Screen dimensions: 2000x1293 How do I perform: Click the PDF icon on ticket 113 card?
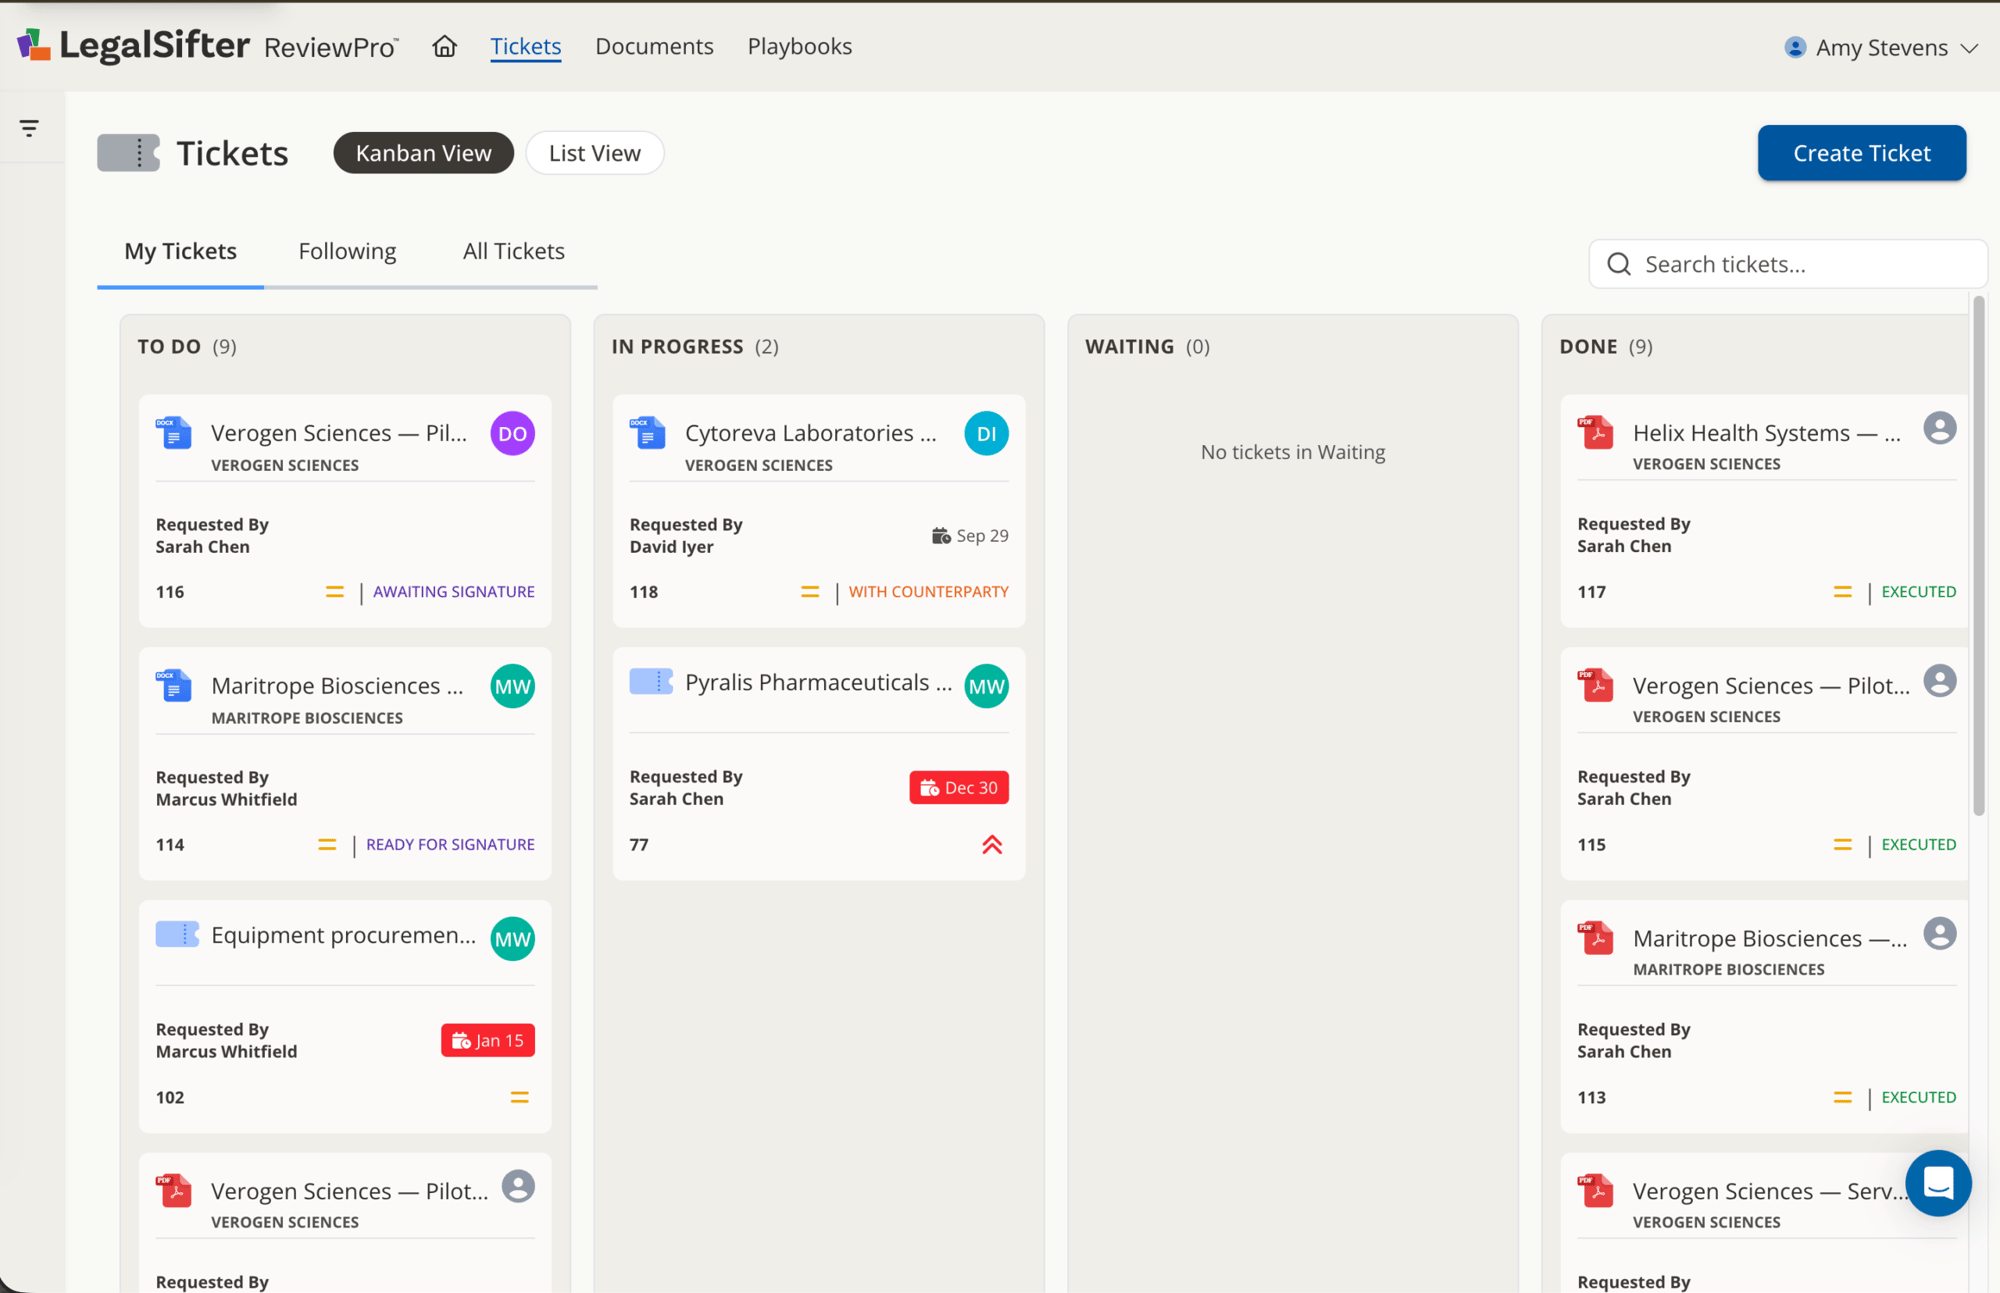(1596, 939)
